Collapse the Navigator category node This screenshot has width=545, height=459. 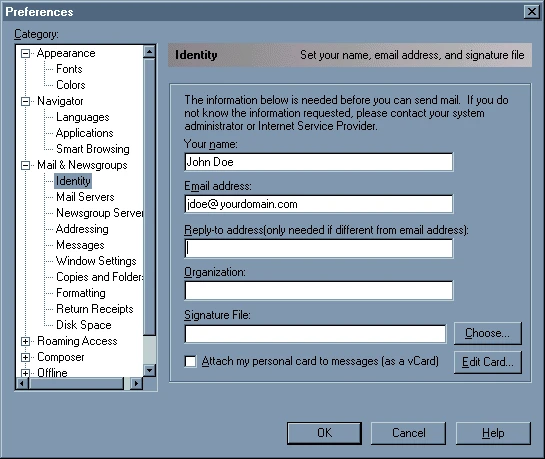25,101
